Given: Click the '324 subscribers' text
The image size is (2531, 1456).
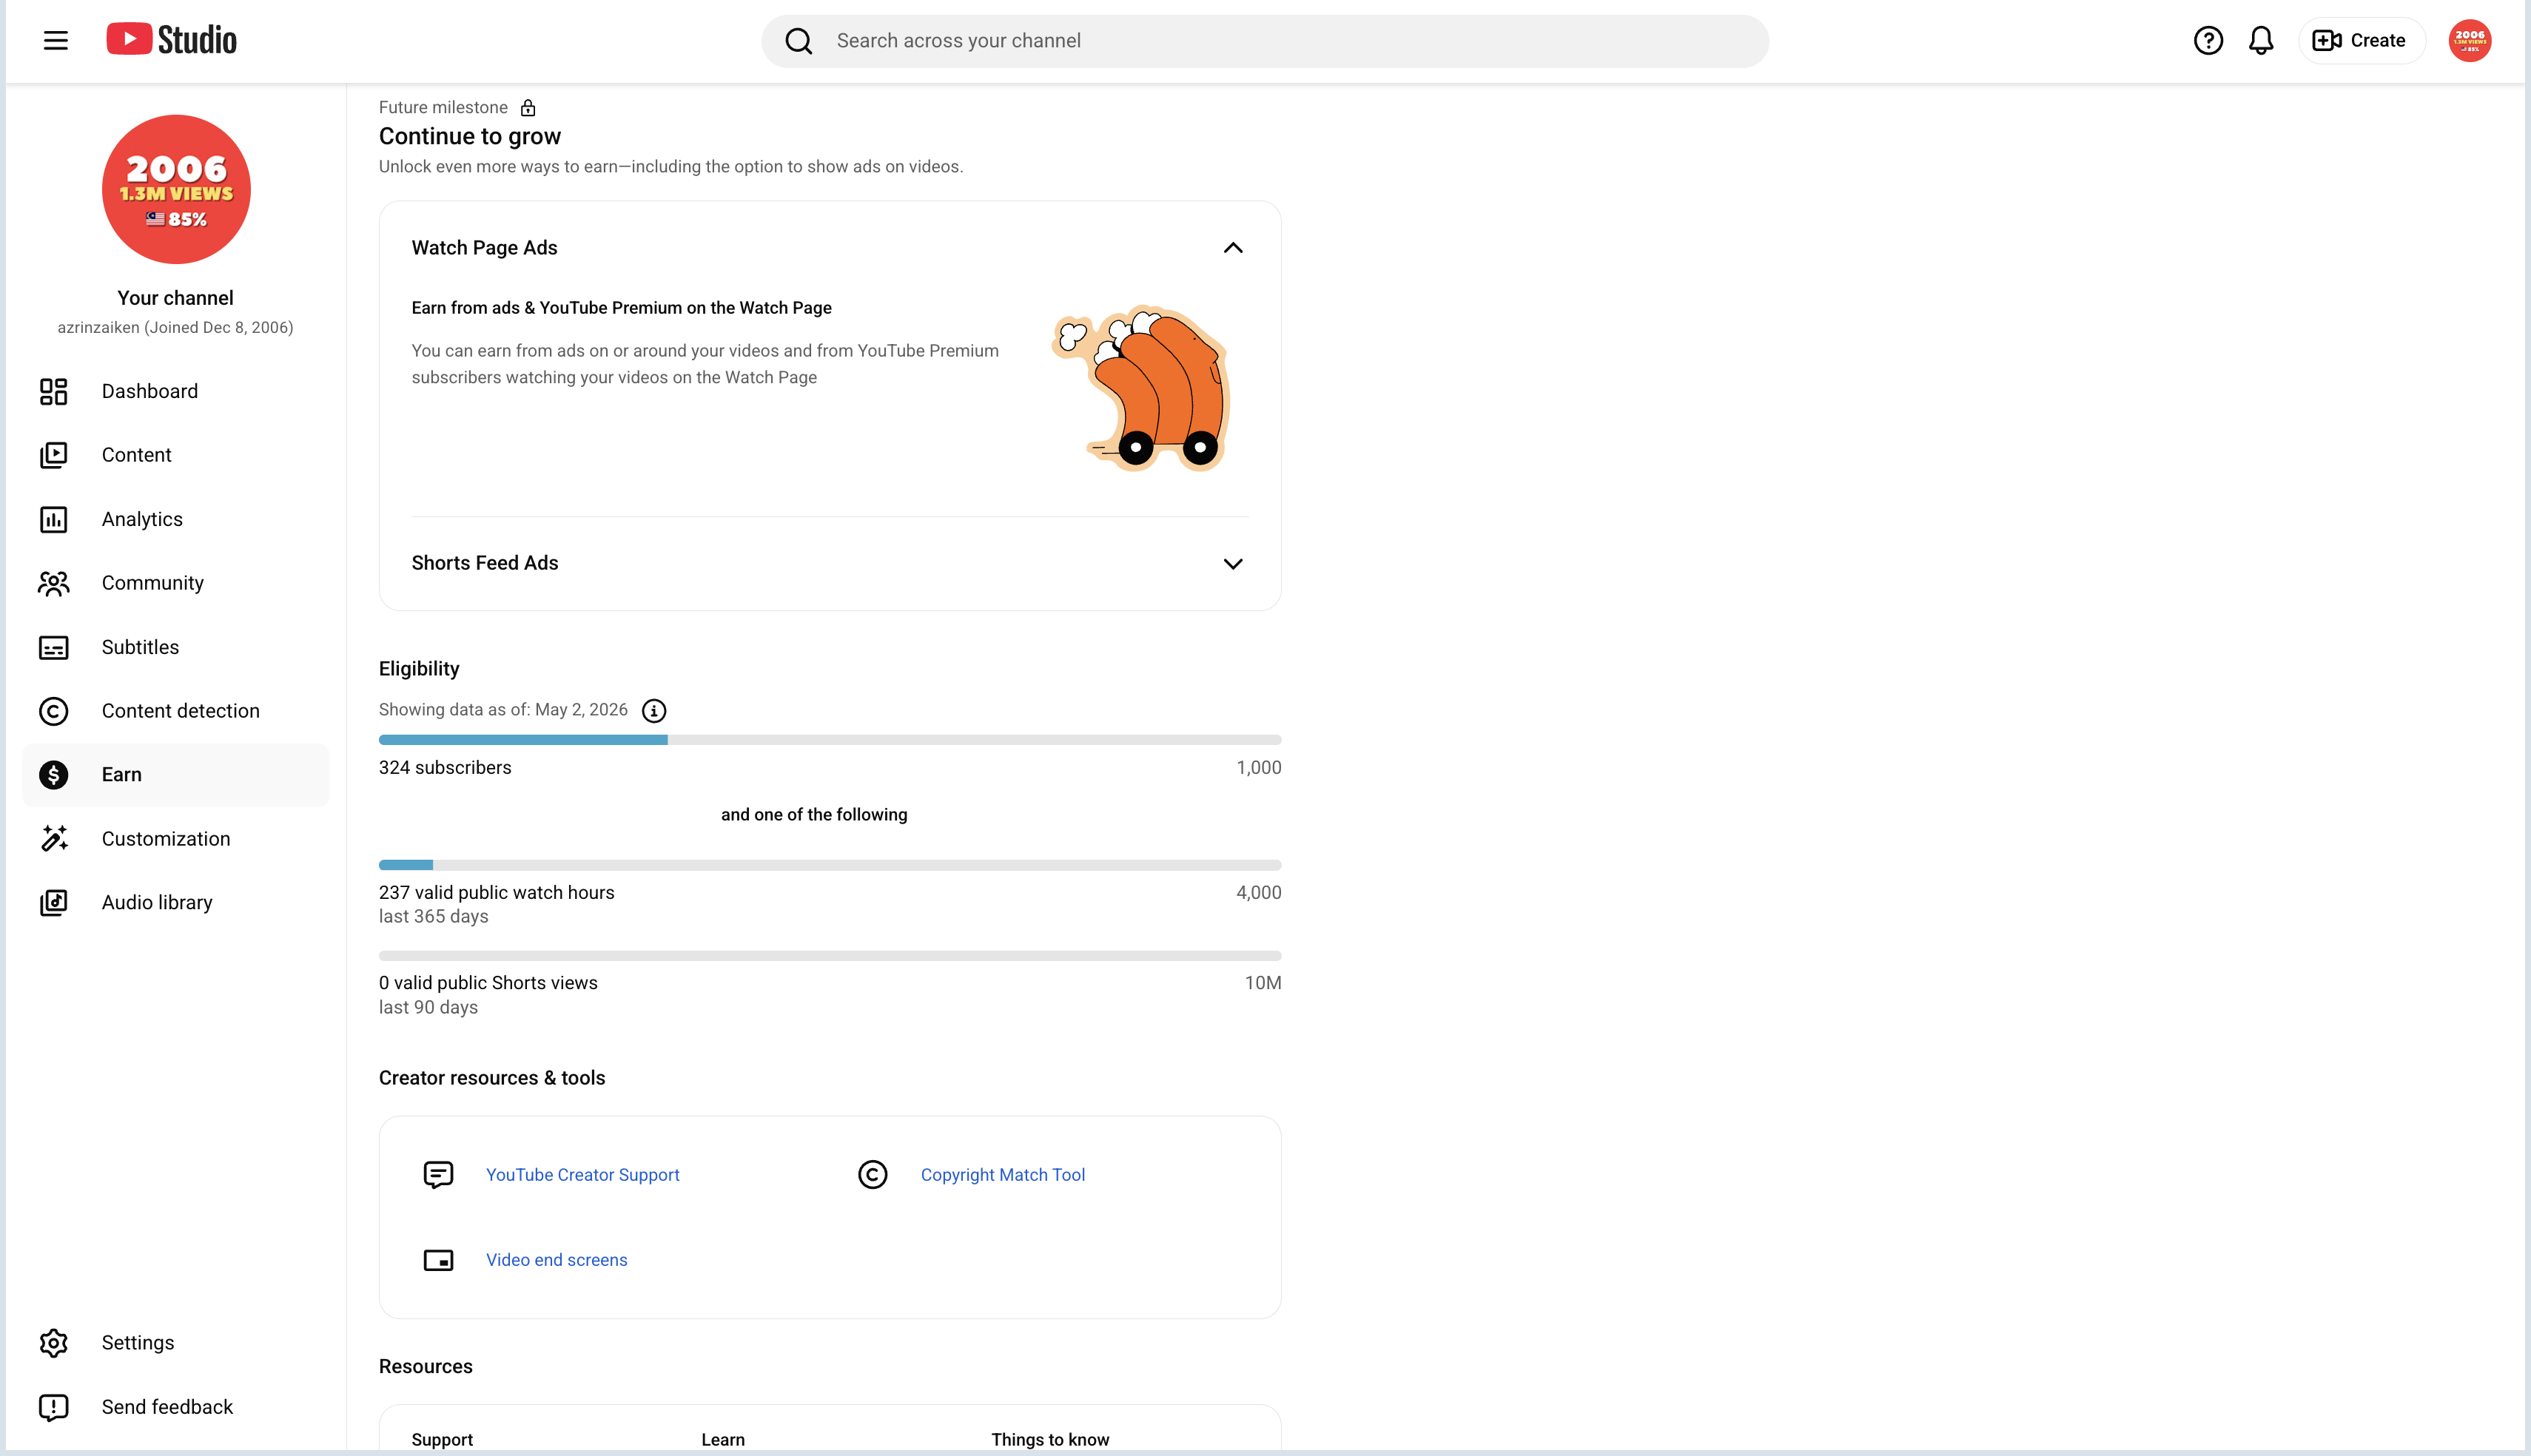Looking at the screenshot, I should click(x=445, y=768).
